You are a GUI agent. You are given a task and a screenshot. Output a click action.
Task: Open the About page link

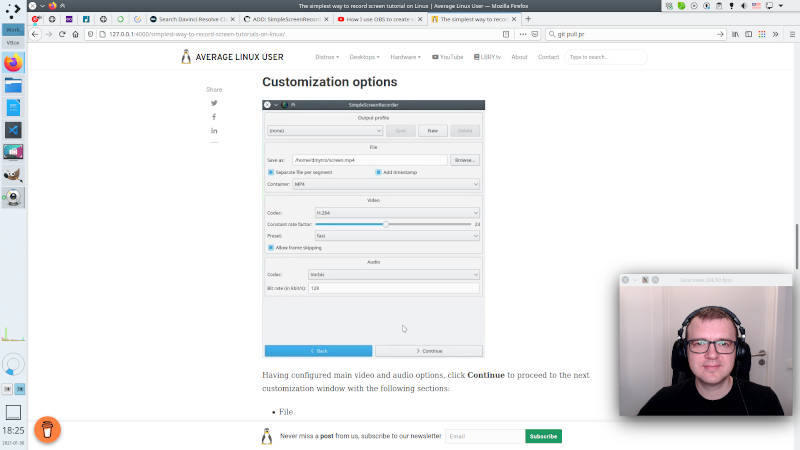pyautogui.click(x=519, y=57)
